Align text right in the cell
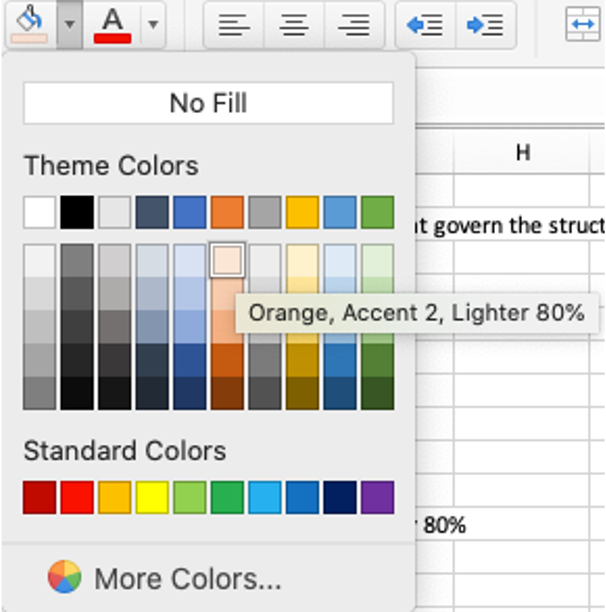 [x=354, y=24]
